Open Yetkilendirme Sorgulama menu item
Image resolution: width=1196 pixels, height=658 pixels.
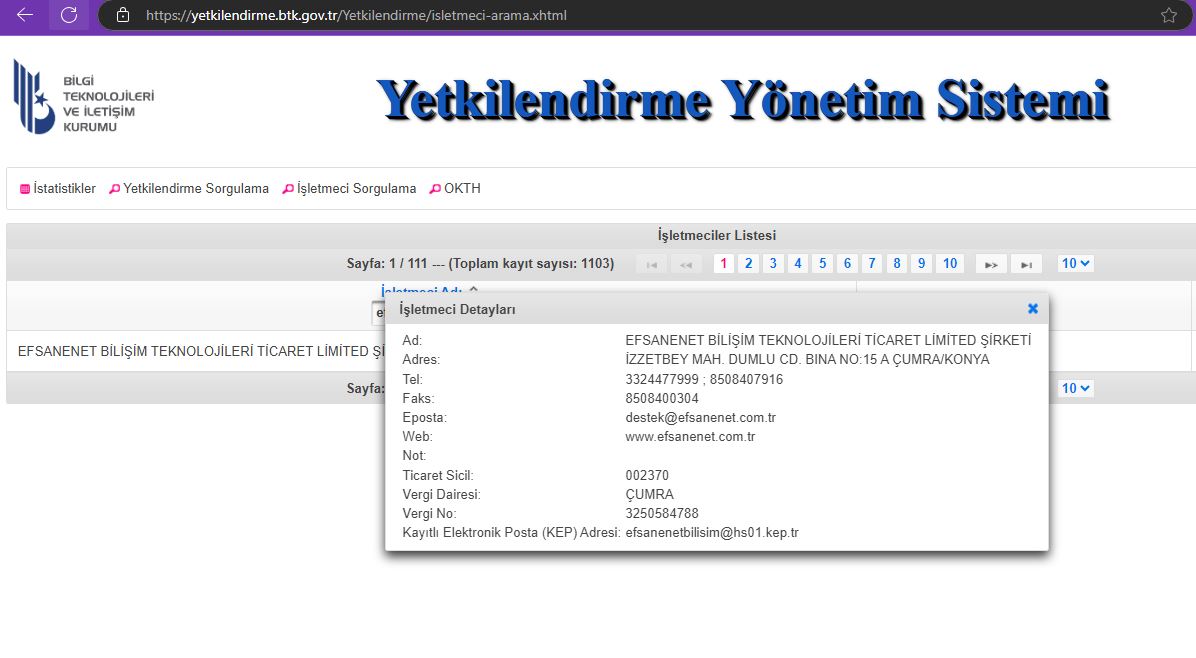coord(189,188)
